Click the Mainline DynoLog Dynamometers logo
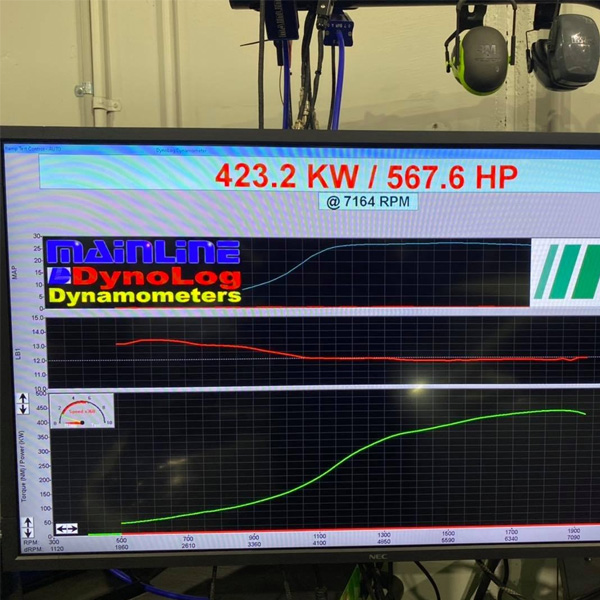 [x=144, y=271]
